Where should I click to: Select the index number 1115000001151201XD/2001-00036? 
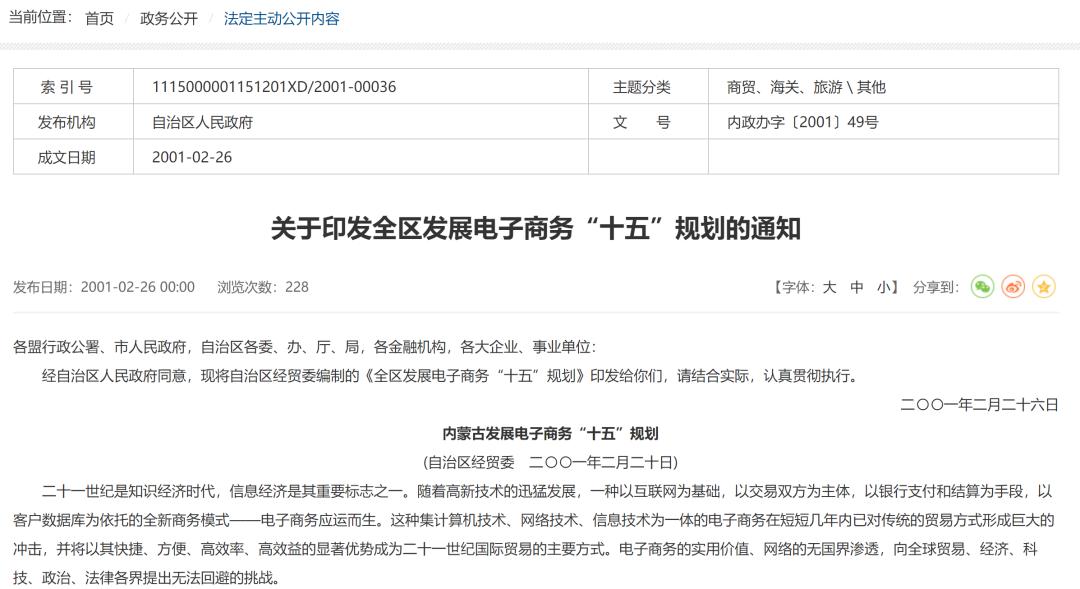pos(274,87)
